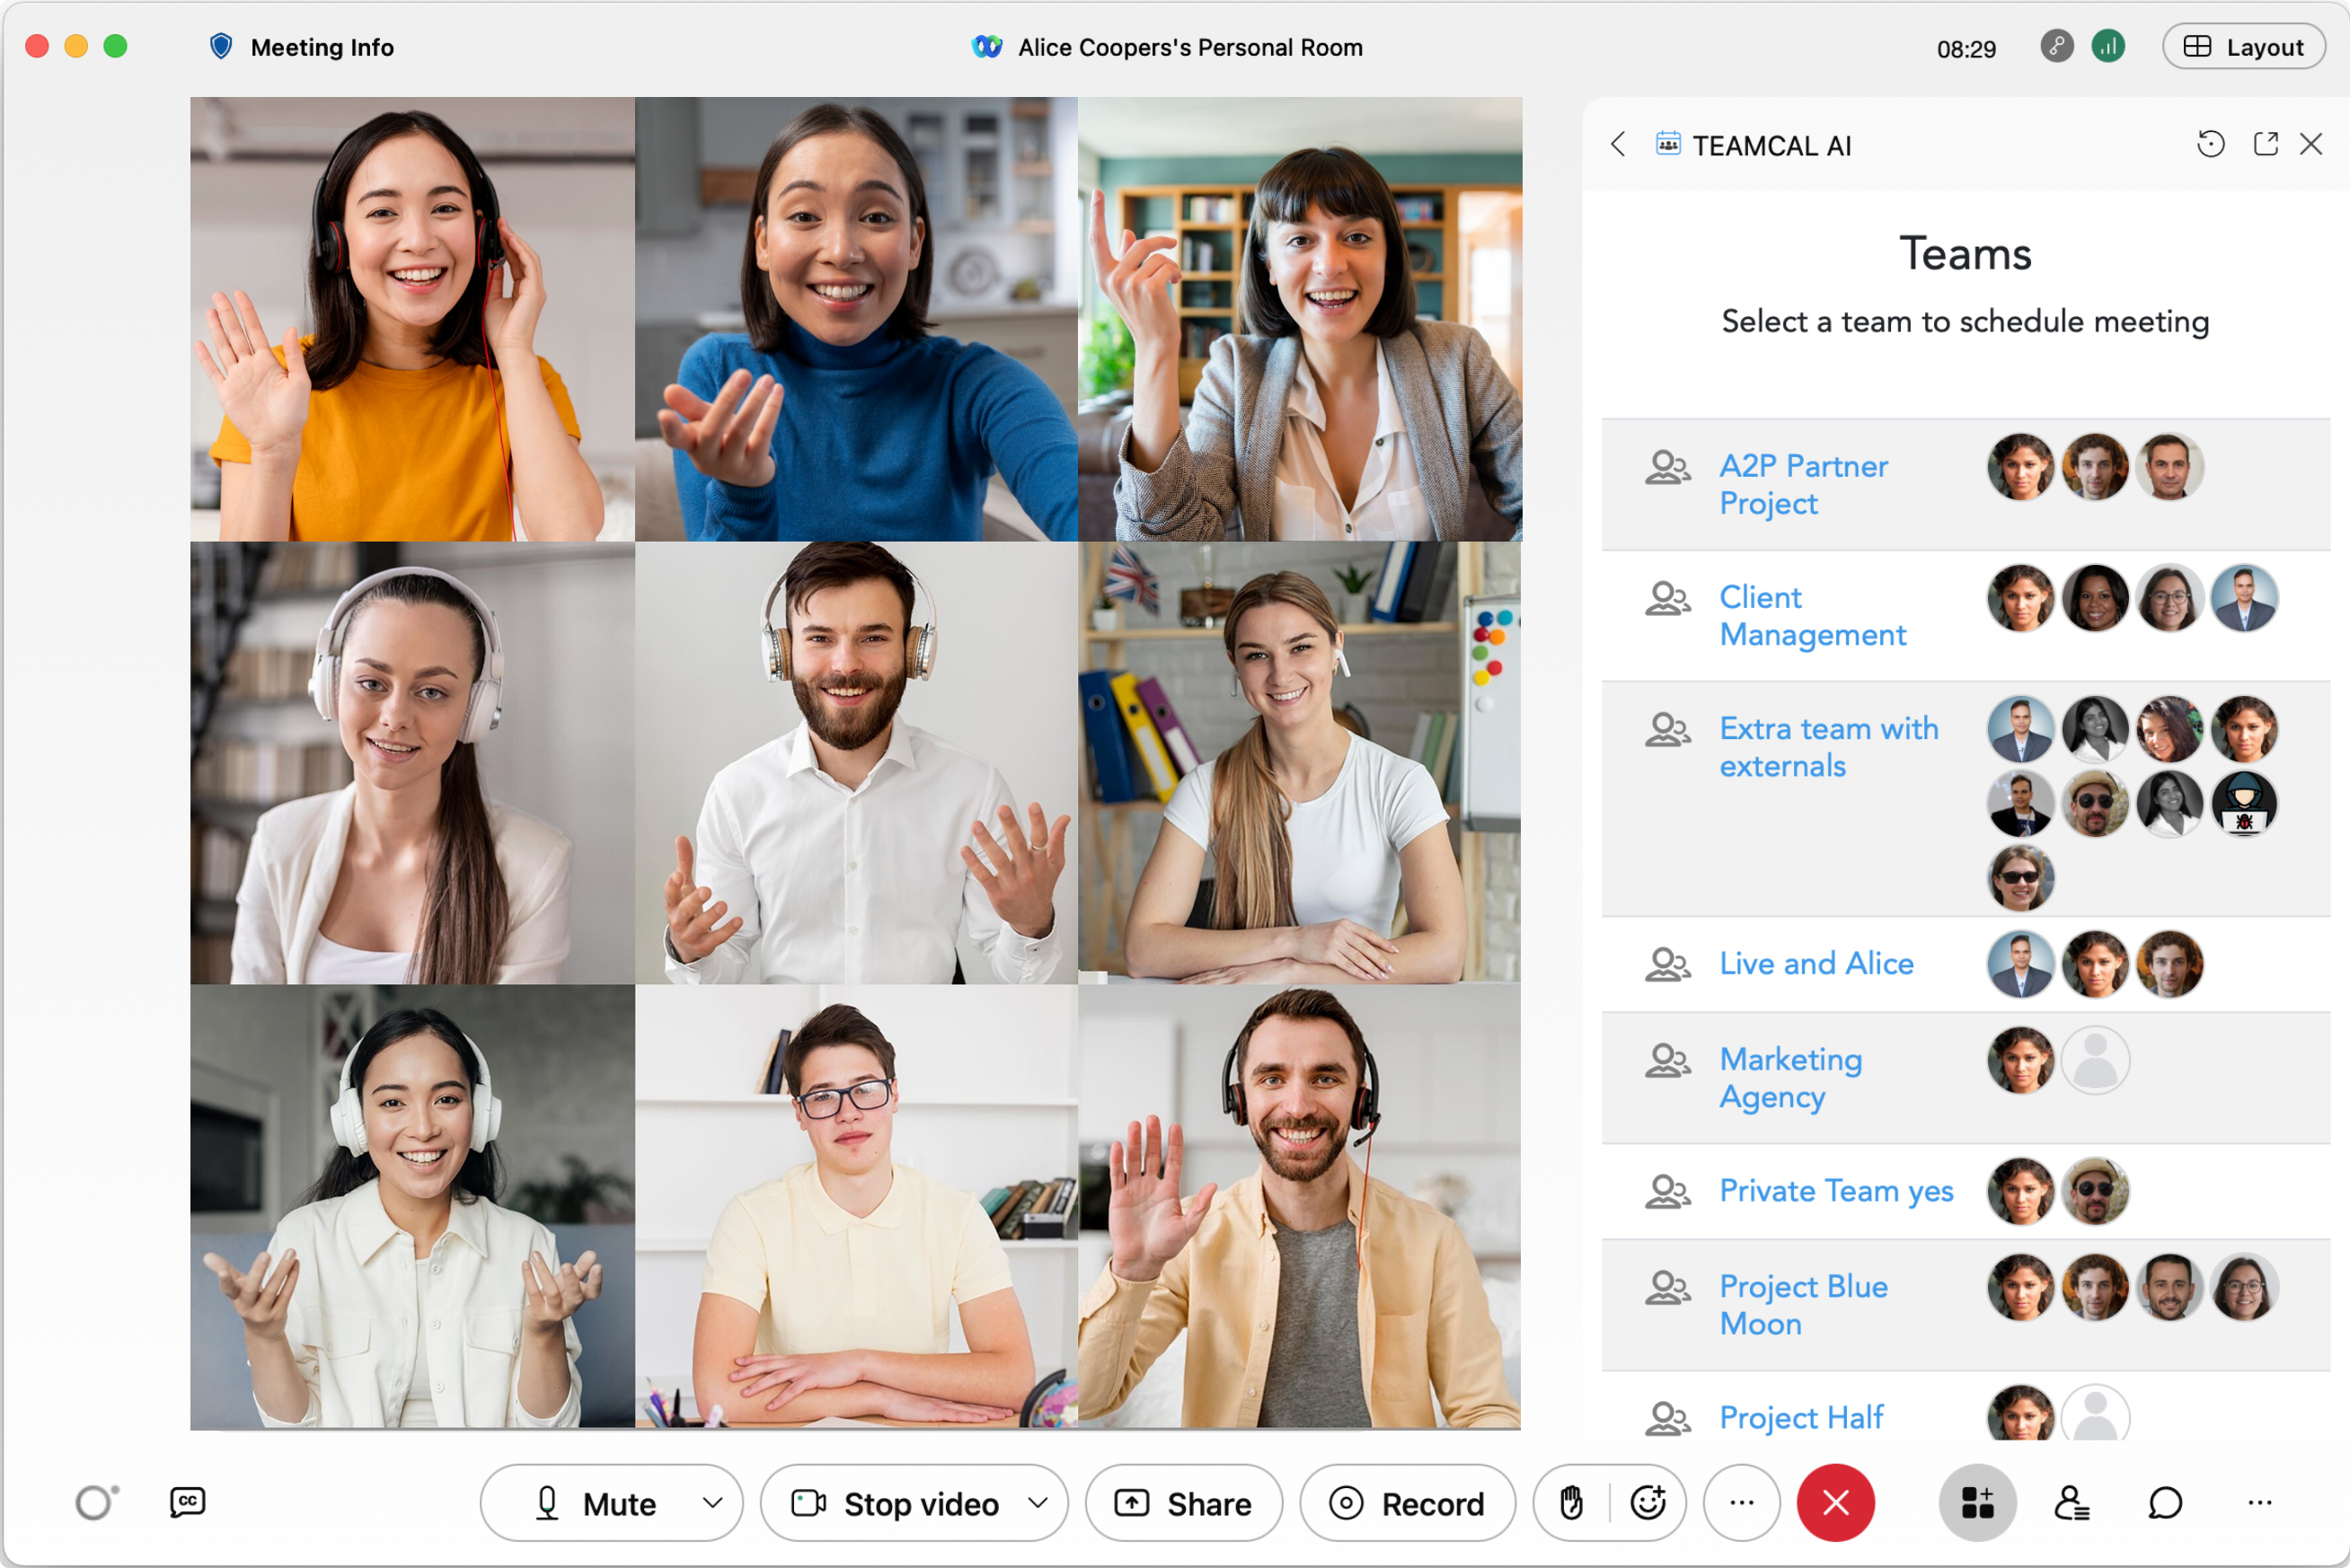This screenshot has height=1568, width=2350.
Task: Open audio options arrow next to Mute
Action: (x=712, y=1503)
